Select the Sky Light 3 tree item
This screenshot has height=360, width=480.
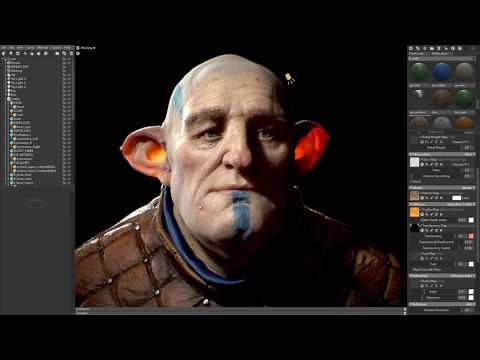(x=18, y=87)
